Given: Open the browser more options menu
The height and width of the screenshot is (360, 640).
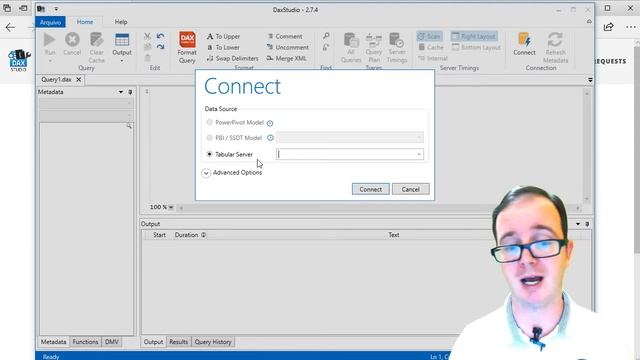Looking at the screenshot, I should click(631, 27).
